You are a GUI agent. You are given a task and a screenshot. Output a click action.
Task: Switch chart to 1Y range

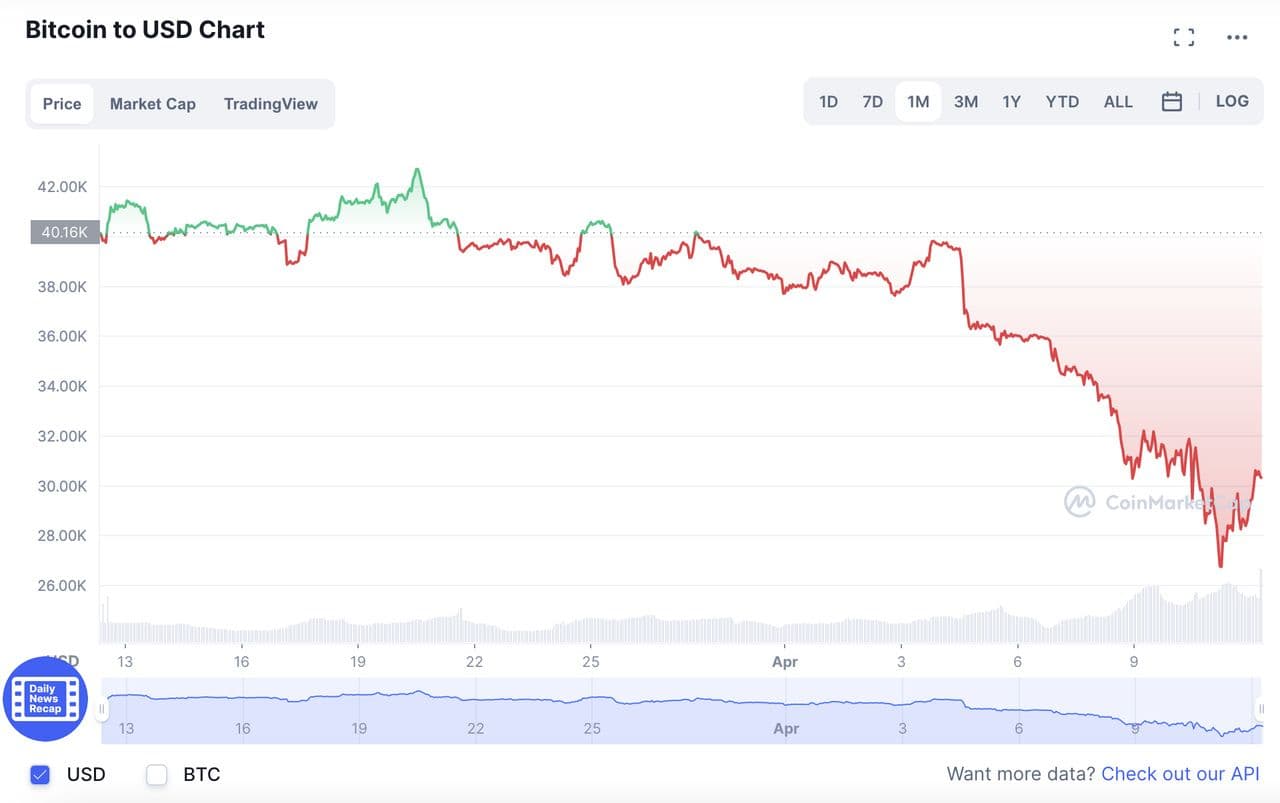tap(1012, 102)
